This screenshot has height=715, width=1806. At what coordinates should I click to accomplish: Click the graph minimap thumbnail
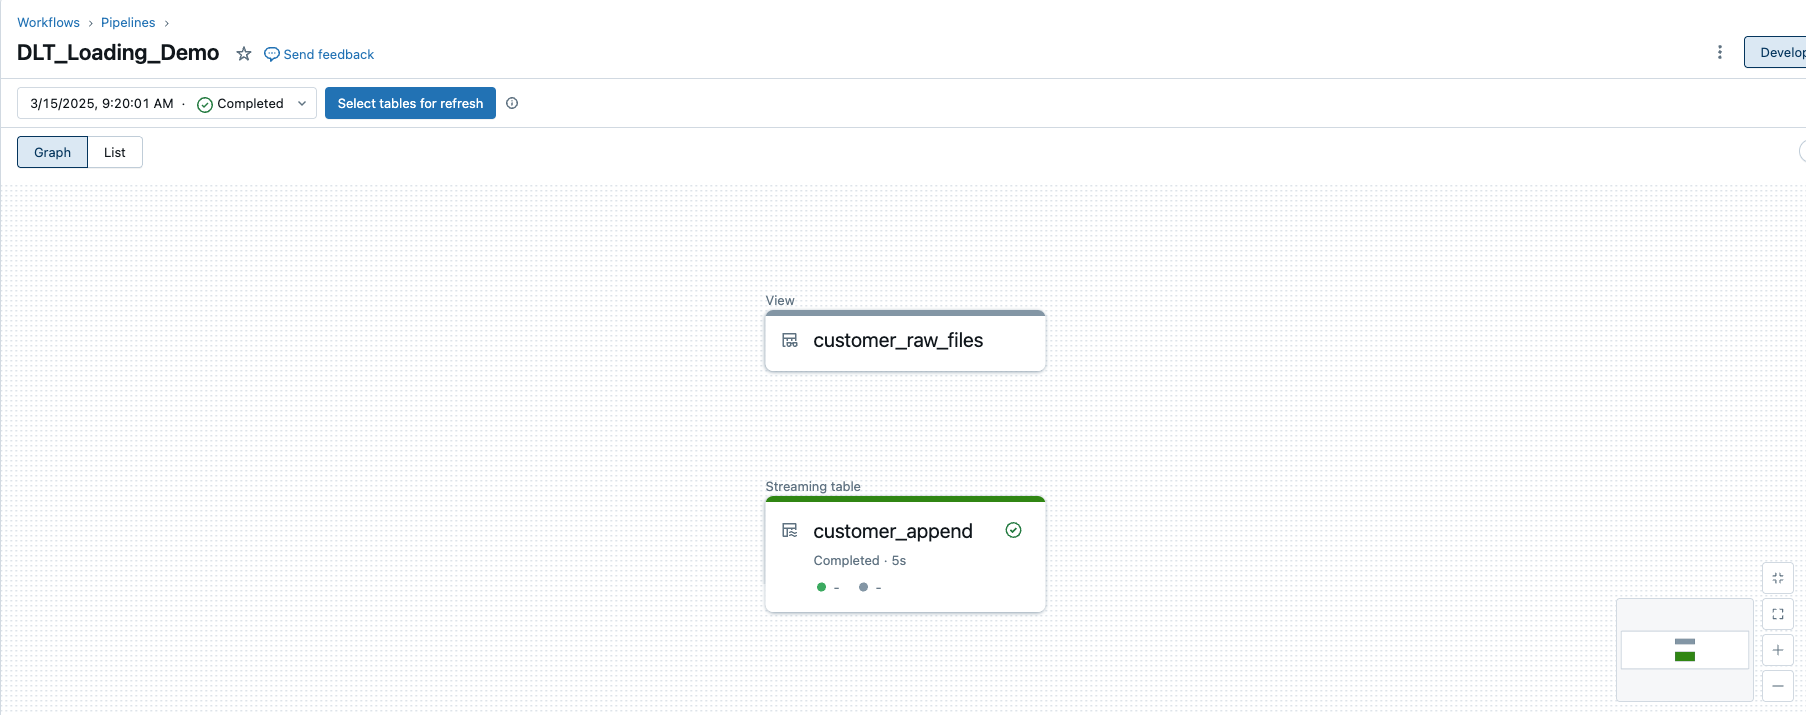1685,650
